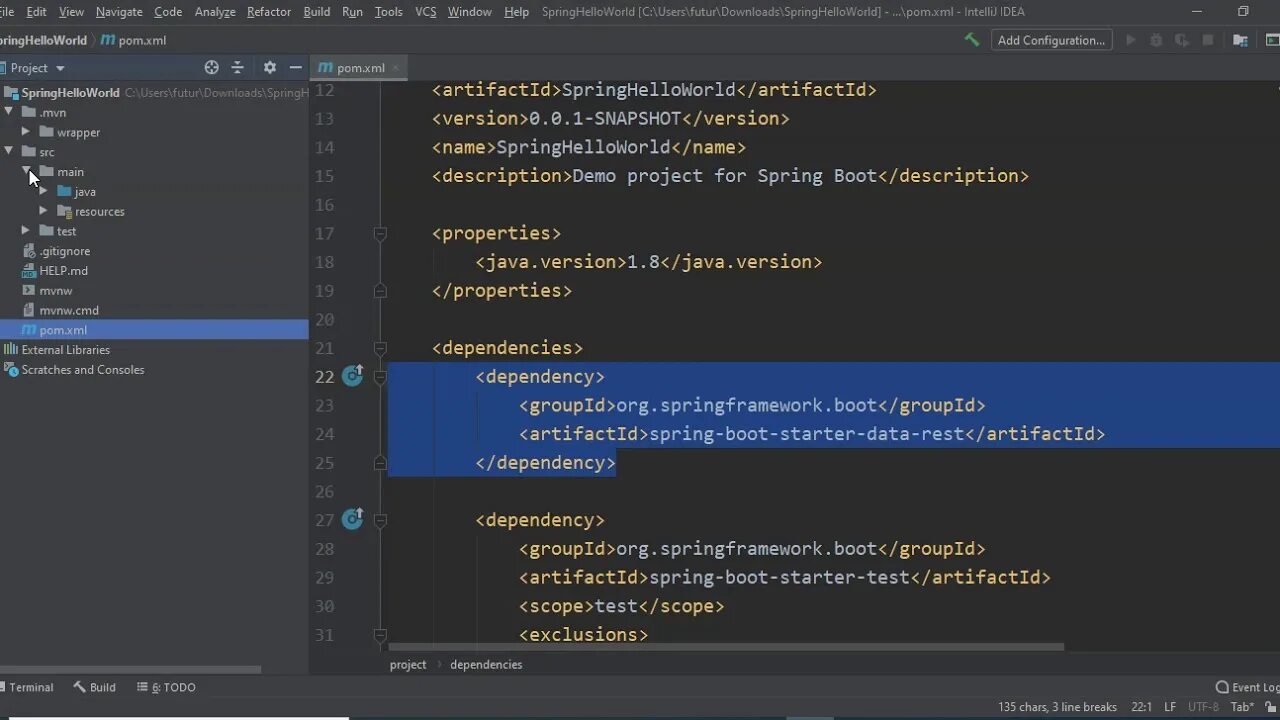1280x720 pixels.
Task: Click Tab* indent setting in status bar
Action: [1242, 707]
